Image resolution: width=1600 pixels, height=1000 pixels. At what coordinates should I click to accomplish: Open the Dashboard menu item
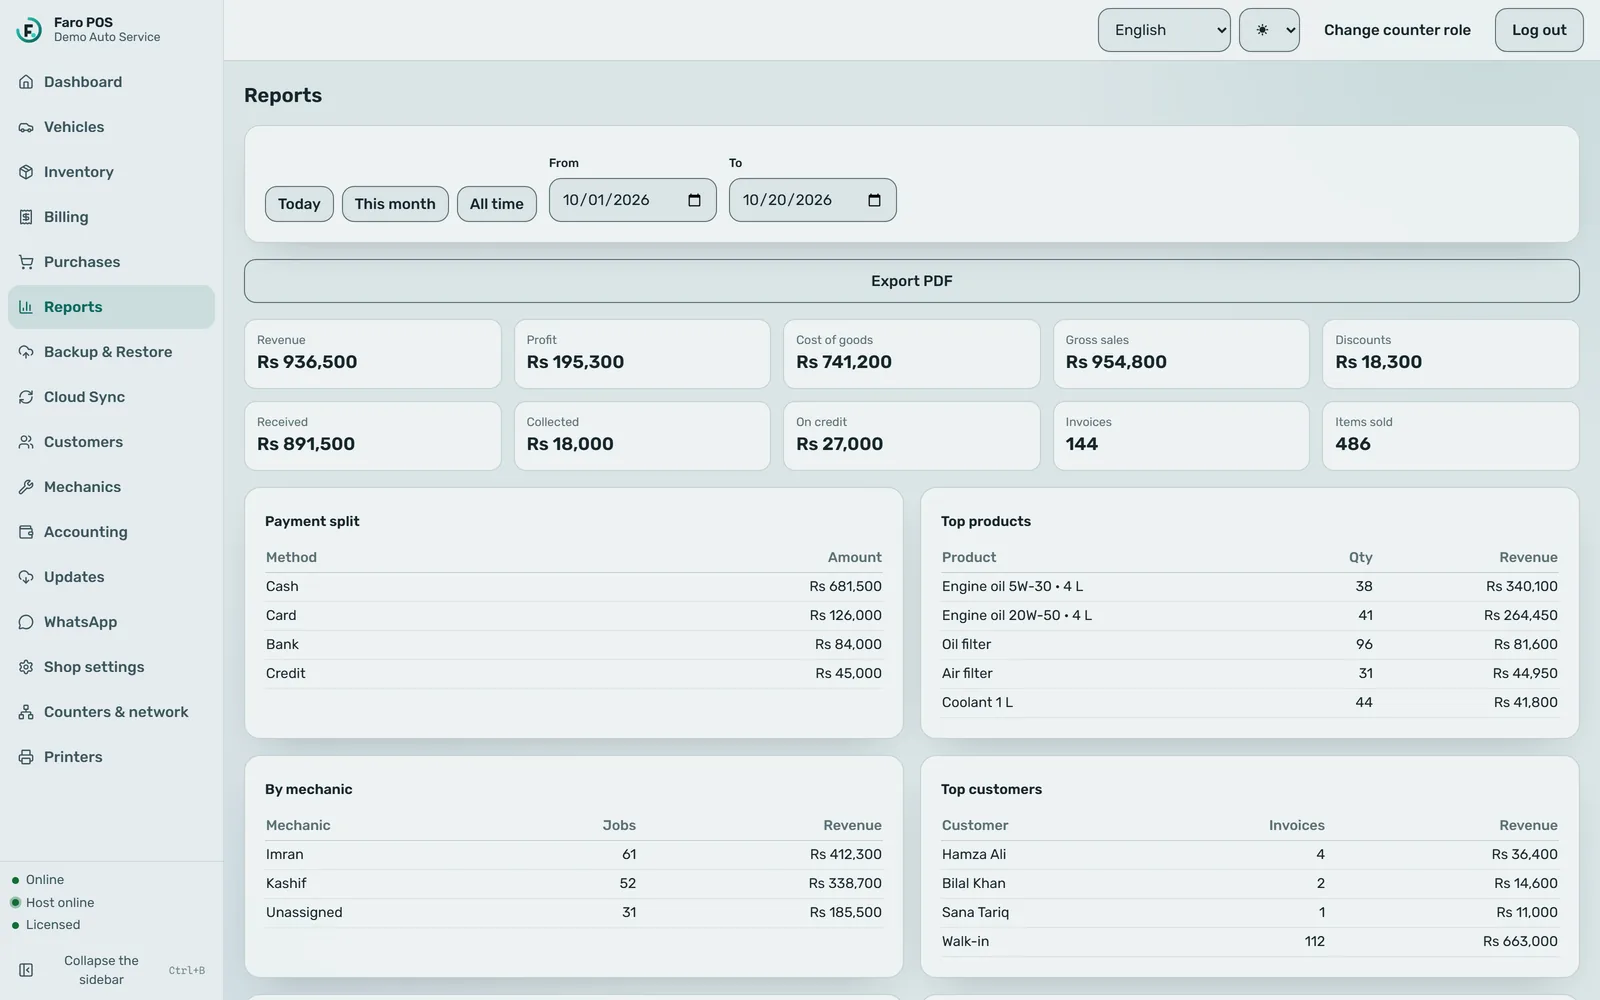111,82
